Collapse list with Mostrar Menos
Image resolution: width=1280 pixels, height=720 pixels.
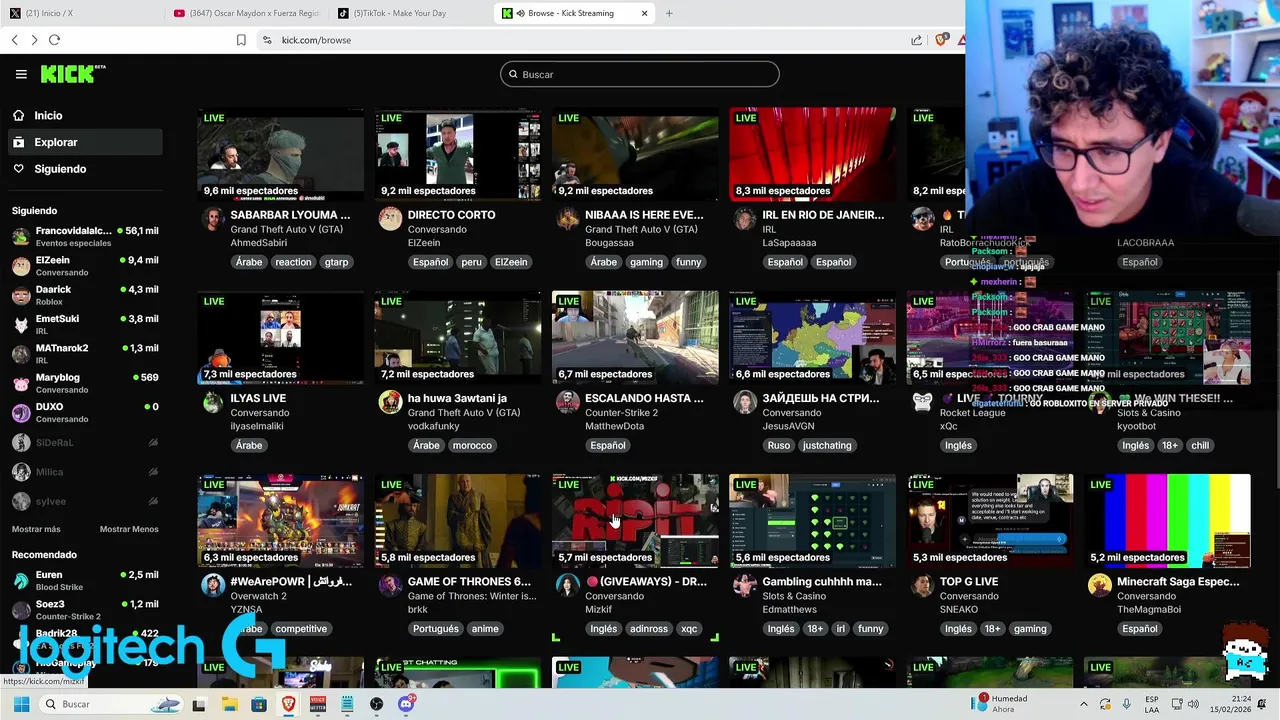(129, 529)
